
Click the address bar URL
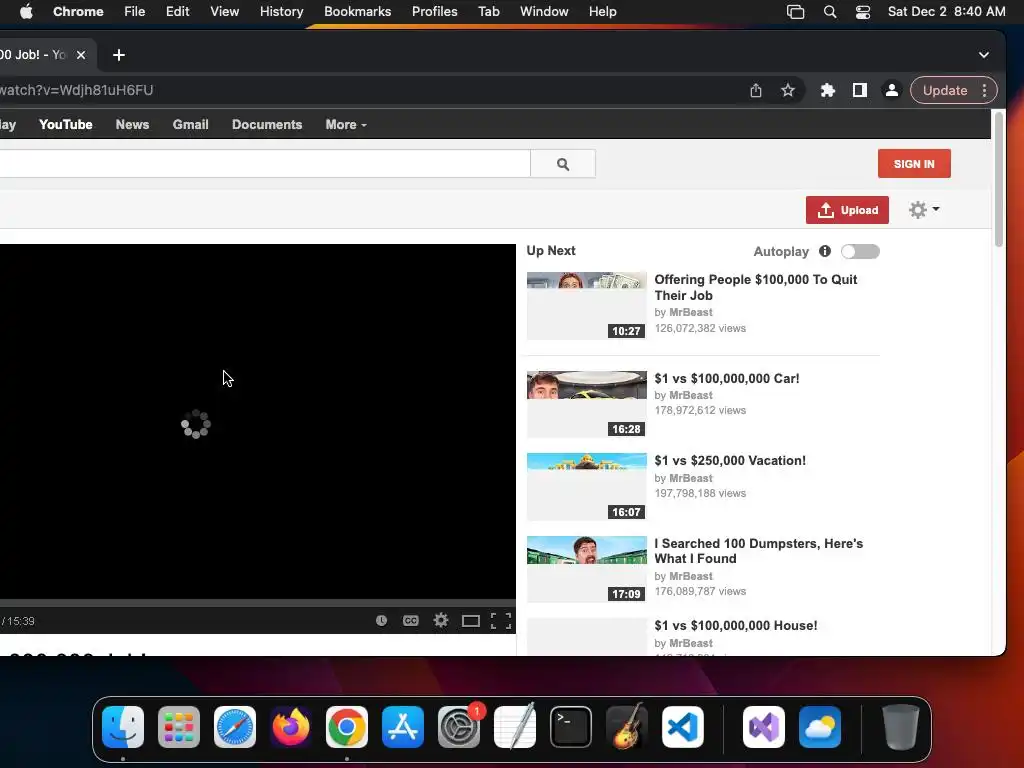coord(76,90)
